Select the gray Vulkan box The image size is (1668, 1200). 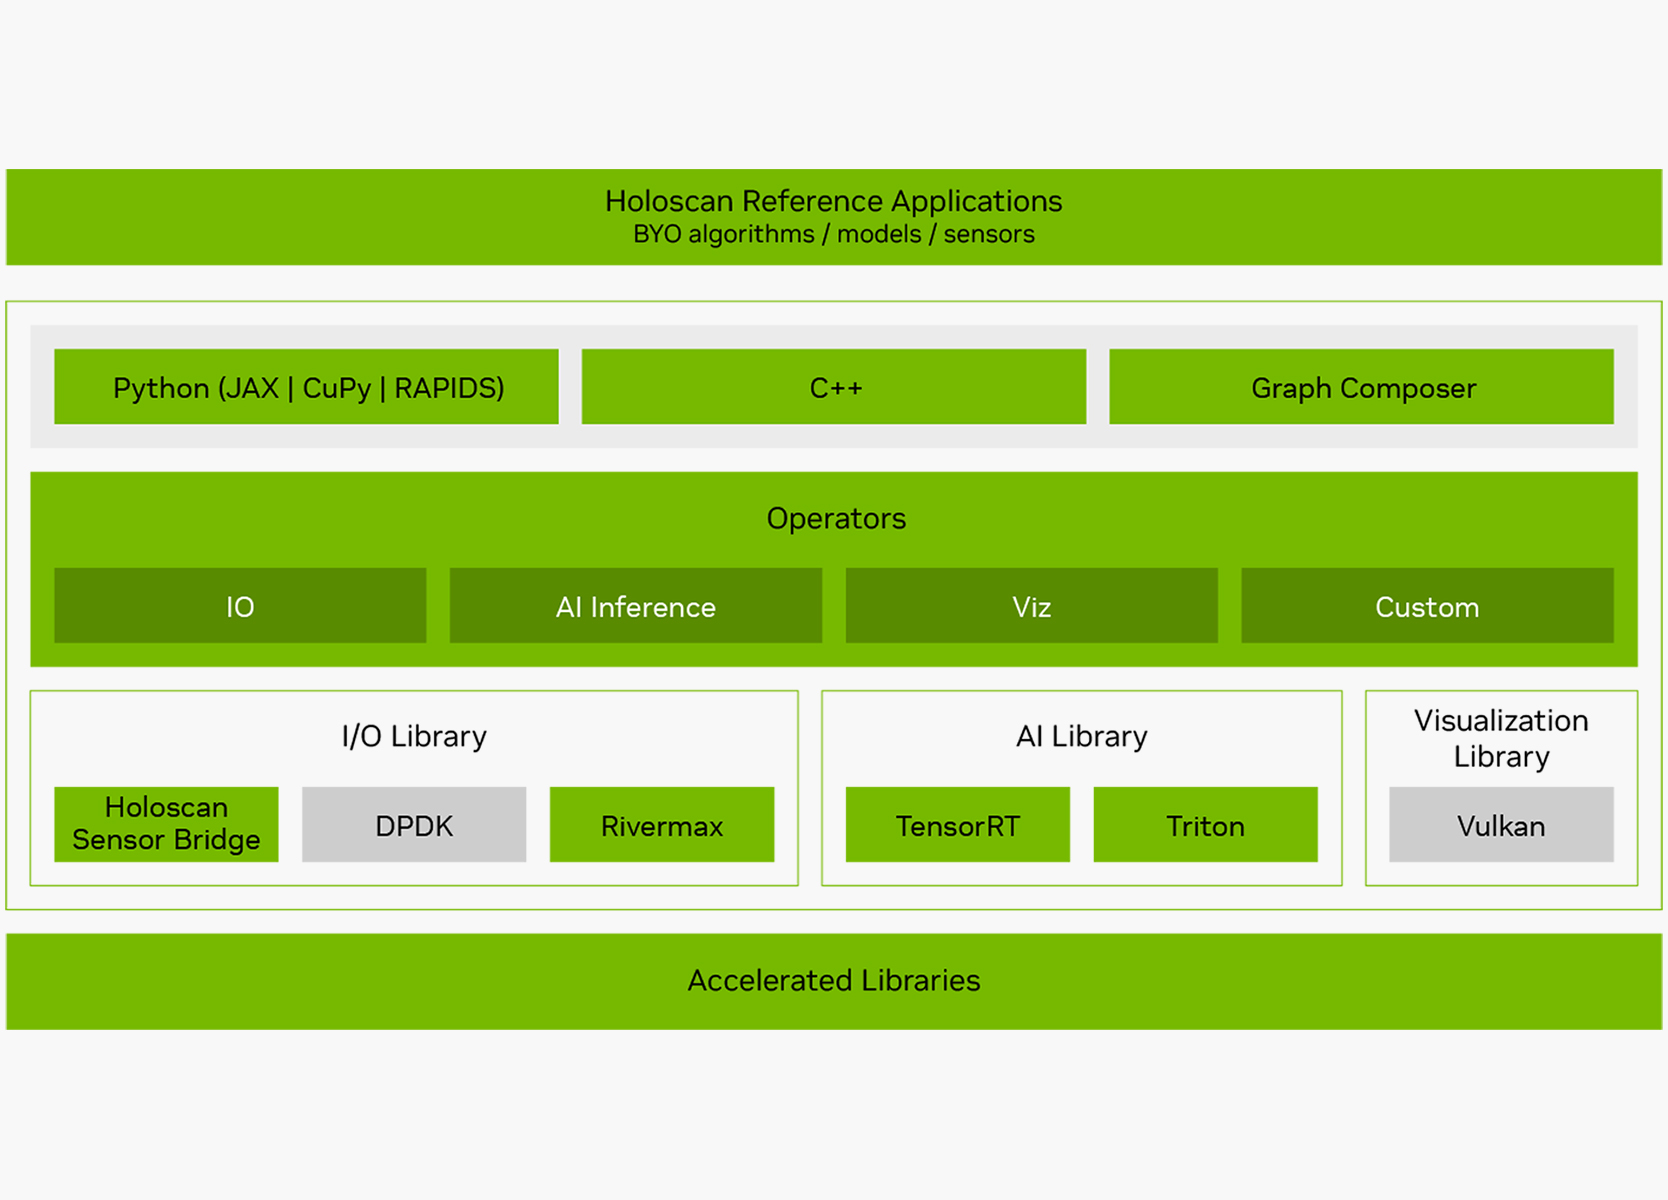[1500, 825]
